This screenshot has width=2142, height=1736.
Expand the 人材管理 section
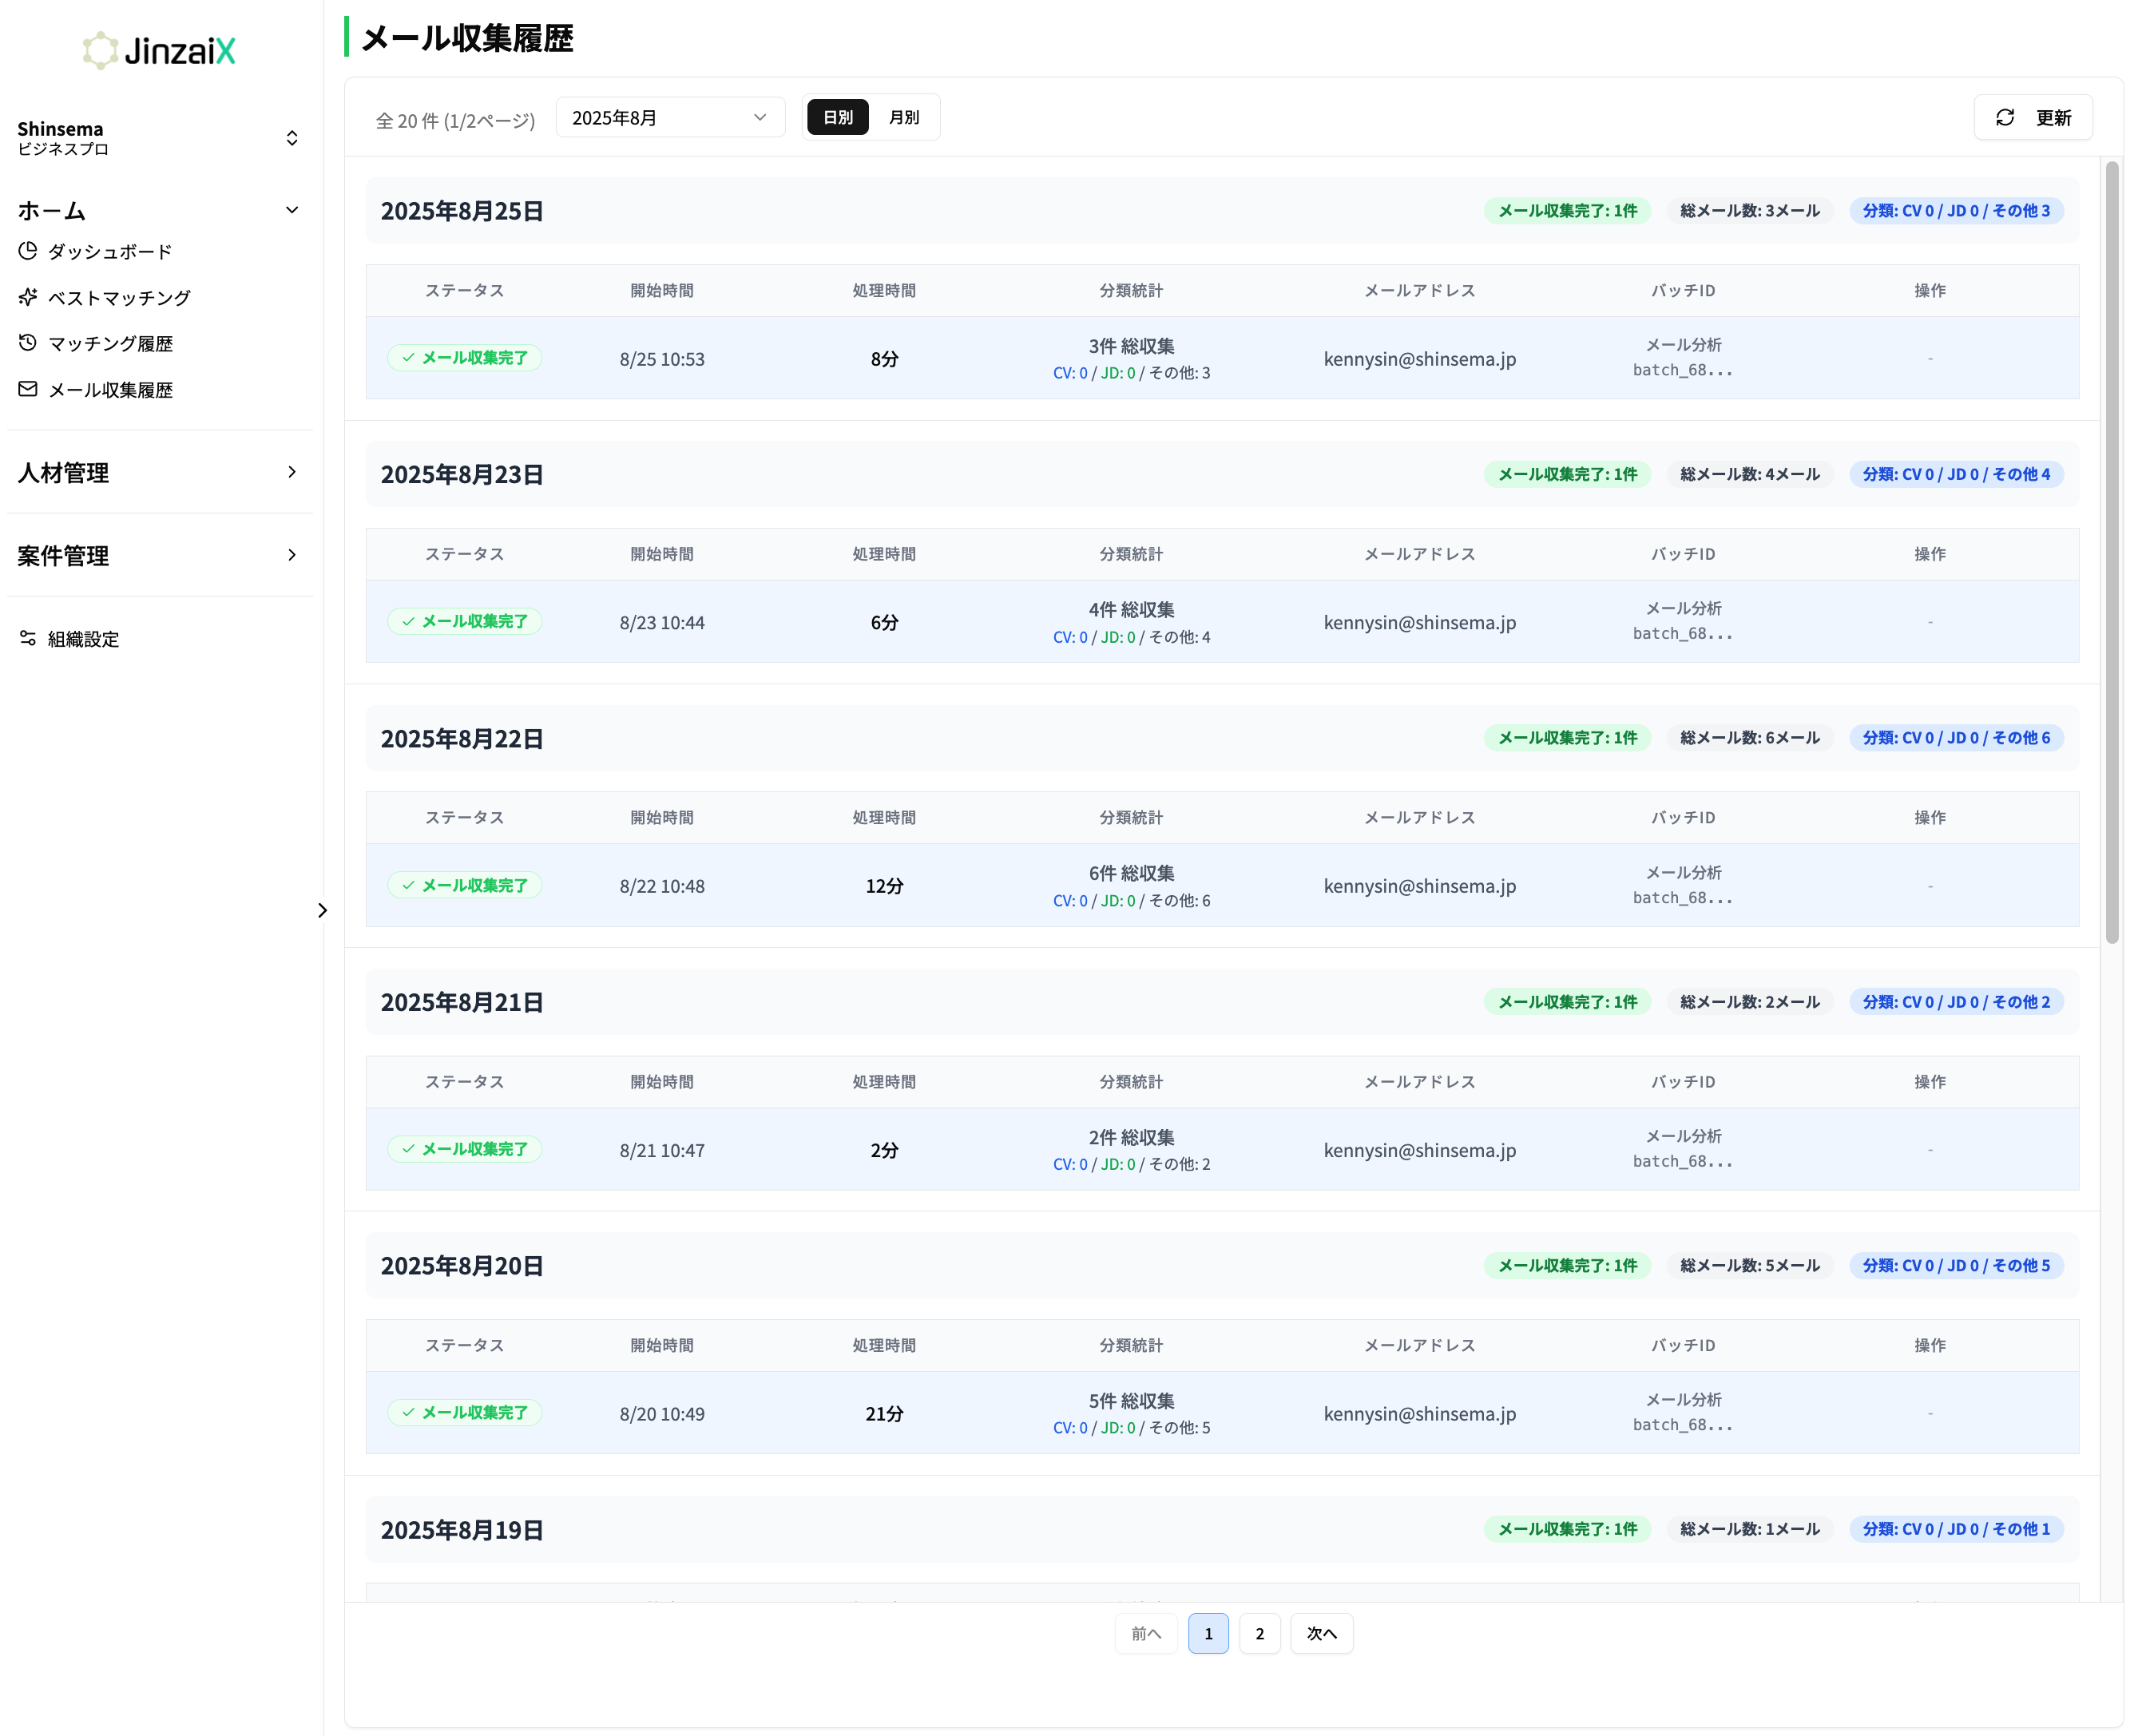pyautogui.click(x=160, y=472)
